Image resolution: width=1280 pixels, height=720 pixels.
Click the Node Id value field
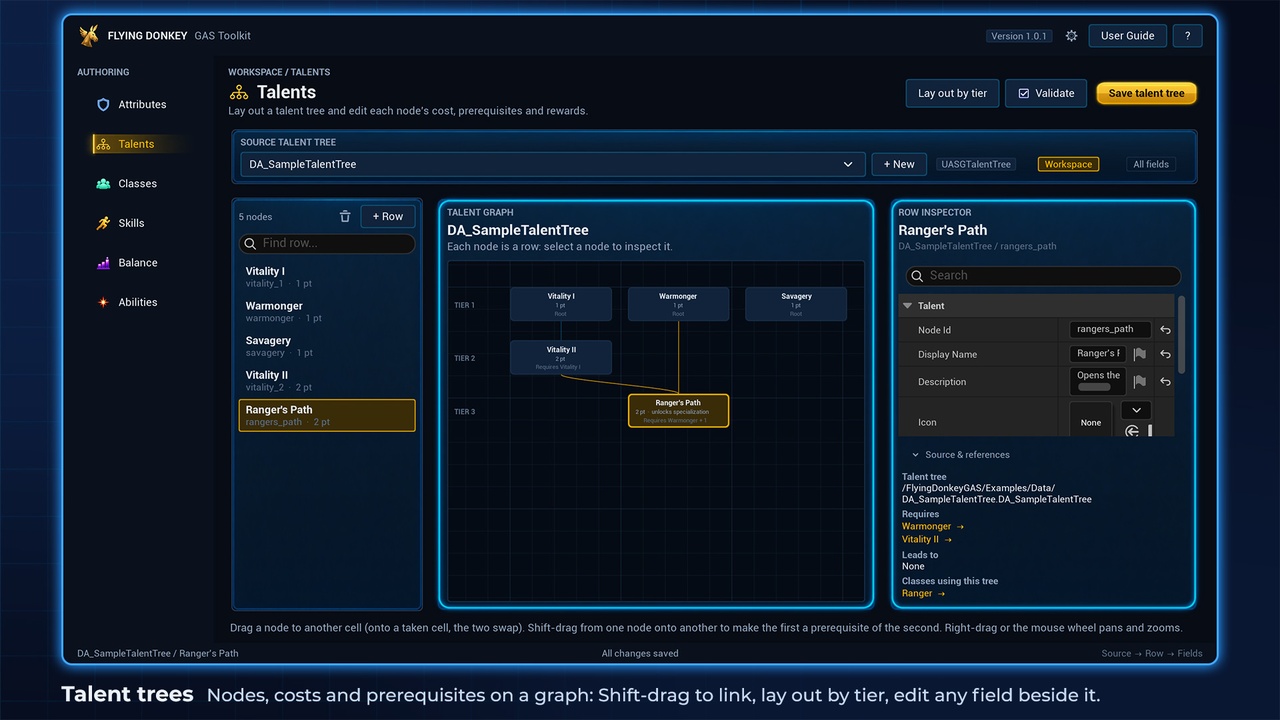tap(1110, 330)
